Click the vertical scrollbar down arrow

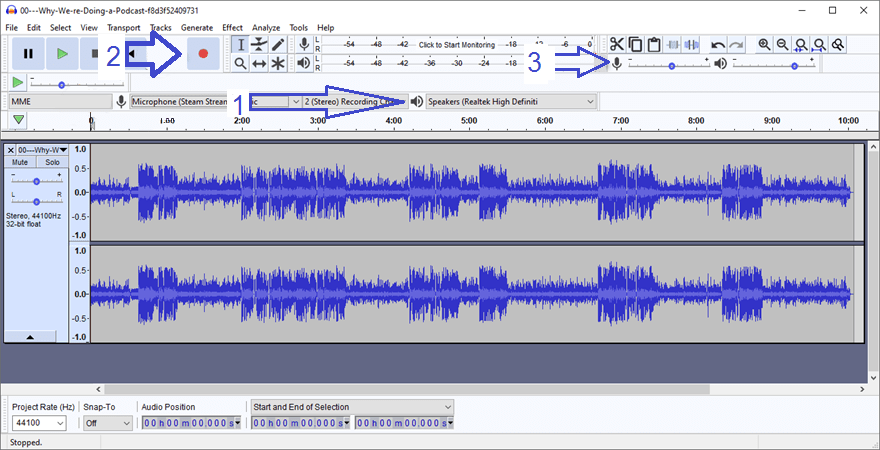coord(873,377)
